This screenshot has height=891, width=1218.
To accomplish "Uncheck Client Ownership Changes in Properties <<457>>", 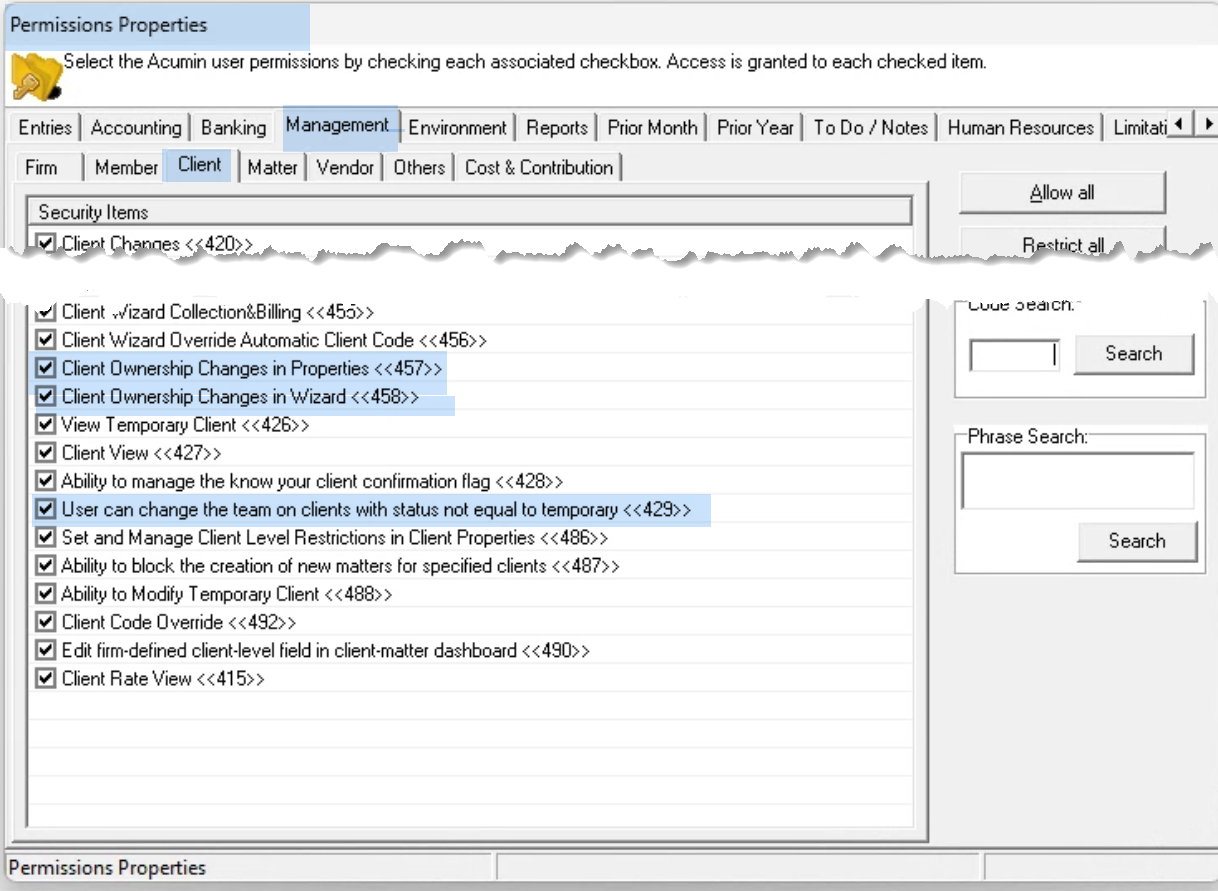I will [45, 368].
